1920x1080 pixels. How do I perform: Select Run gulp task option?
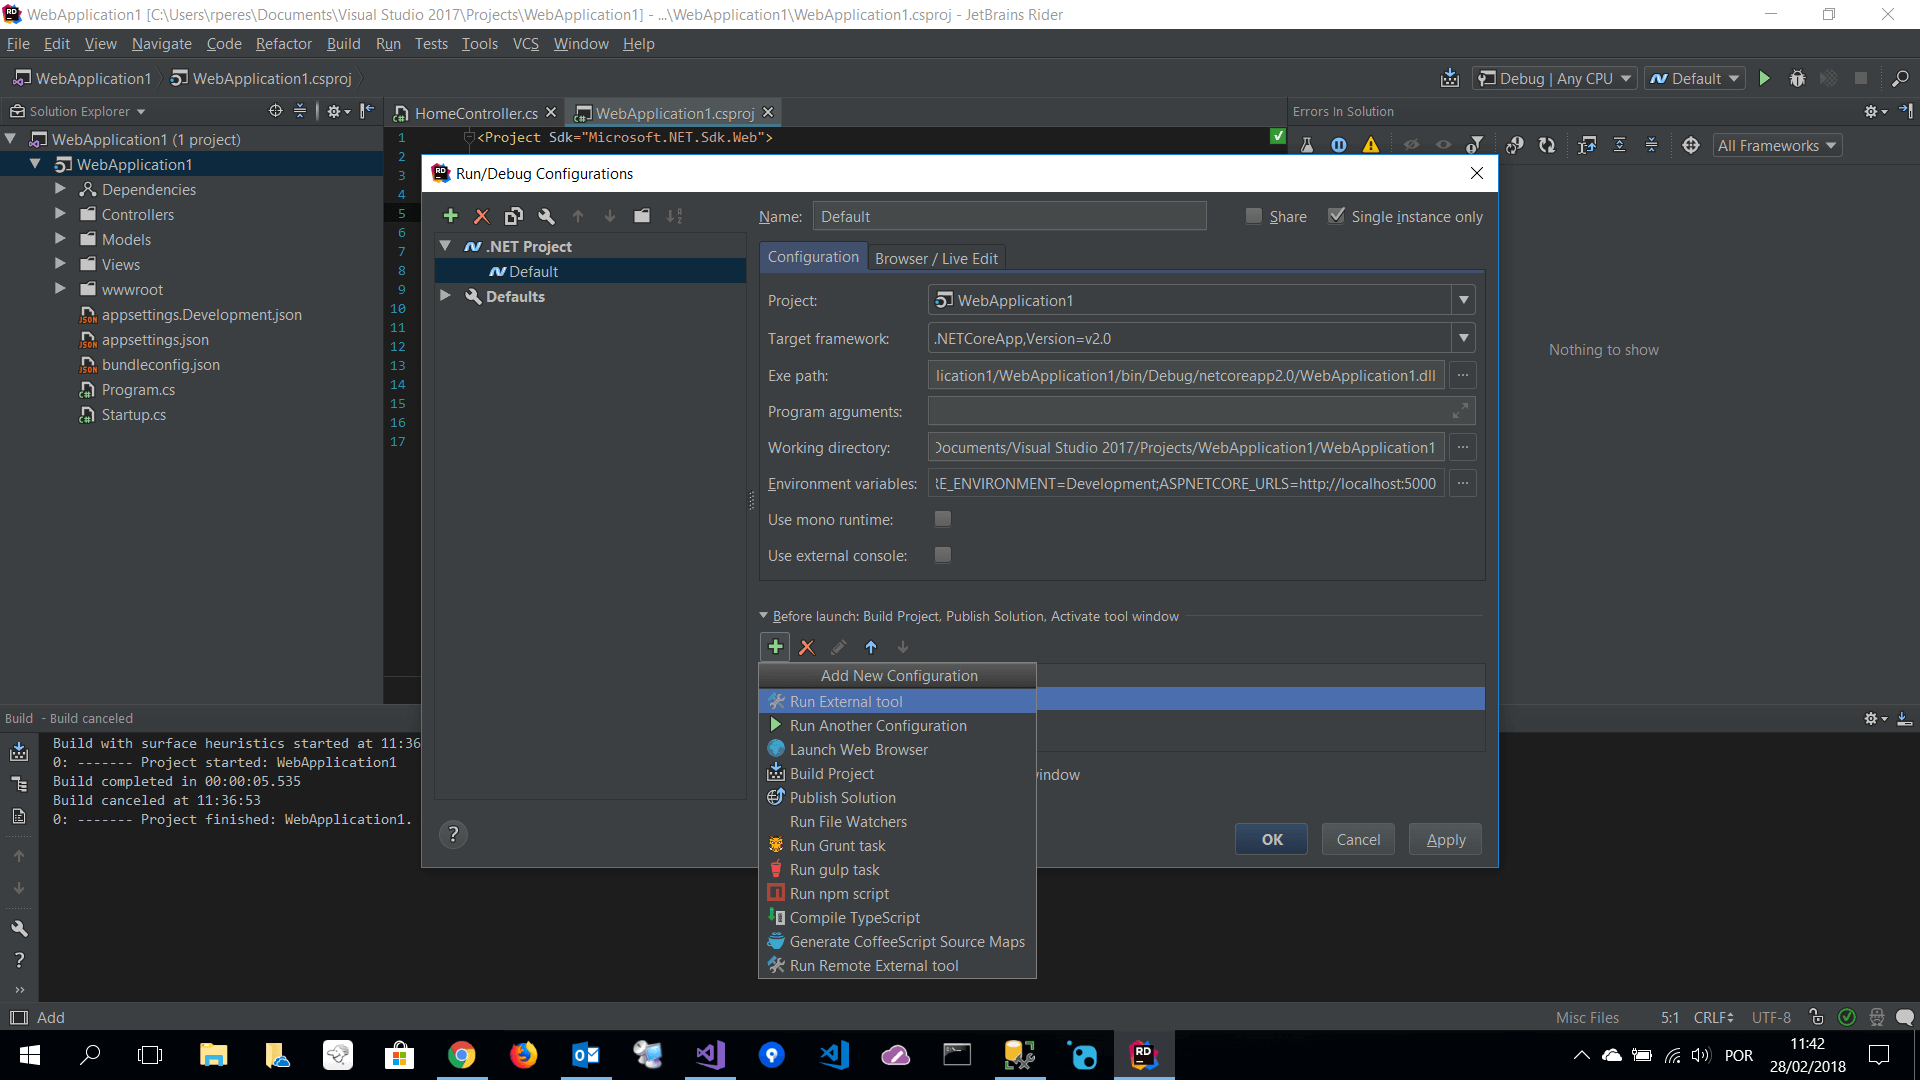tap(897, 870)
